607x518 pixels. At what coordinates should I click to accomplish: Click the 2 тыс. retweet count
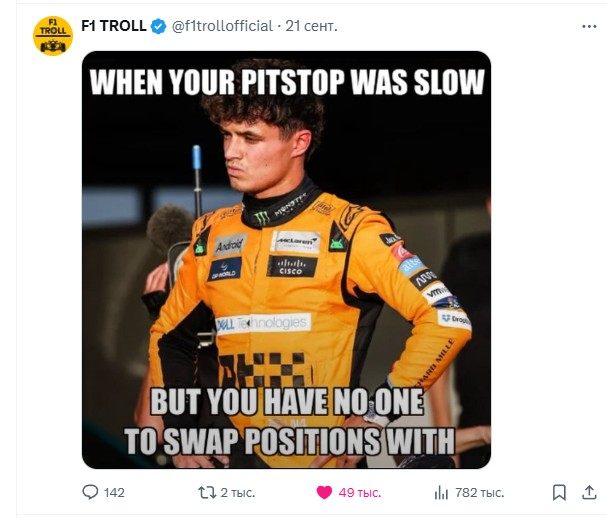(x=238, y=493)
